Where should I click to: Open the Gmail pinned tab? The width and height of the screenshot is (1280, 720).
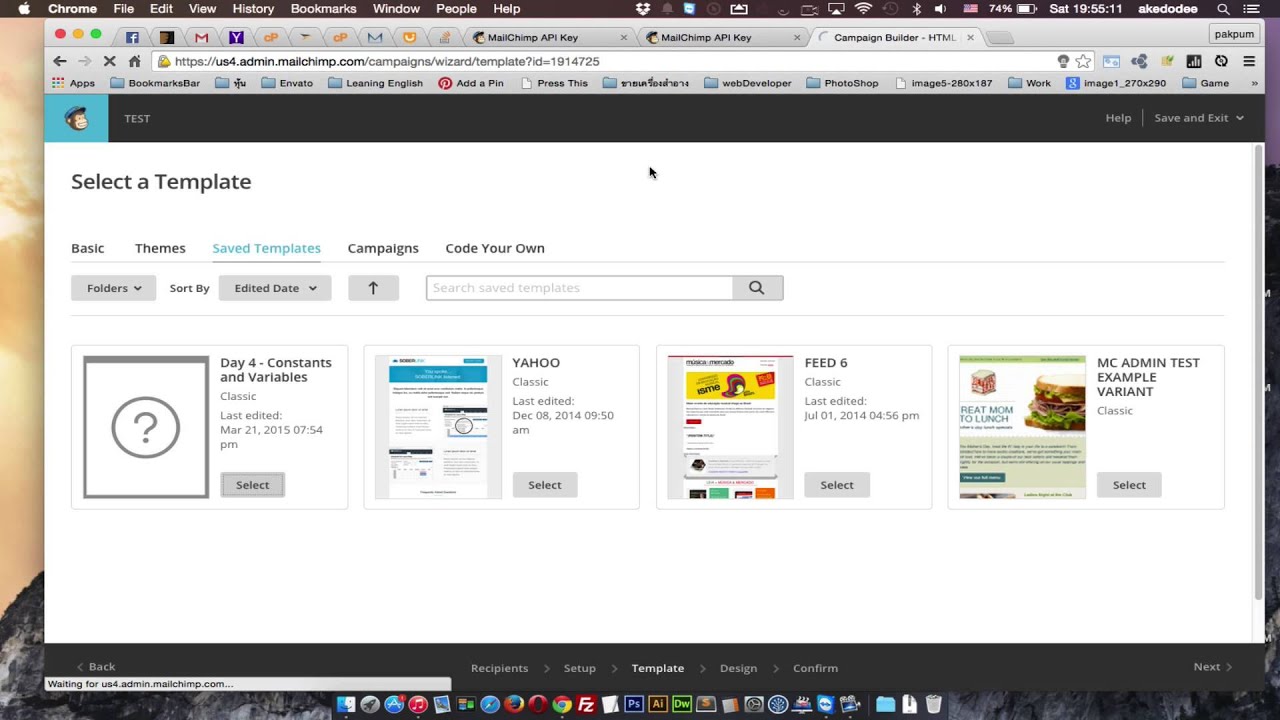pyautogui.click(x=201, y=38)
